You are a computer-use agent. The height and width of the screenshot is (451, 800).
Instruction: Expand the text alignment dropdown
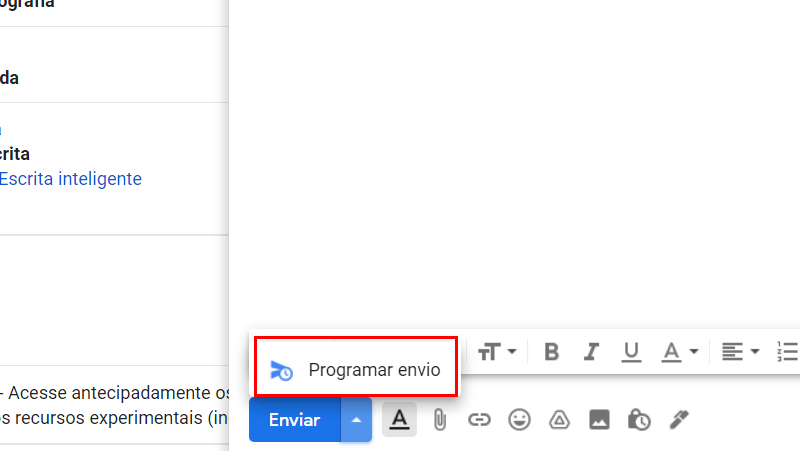tap(741, 352)
